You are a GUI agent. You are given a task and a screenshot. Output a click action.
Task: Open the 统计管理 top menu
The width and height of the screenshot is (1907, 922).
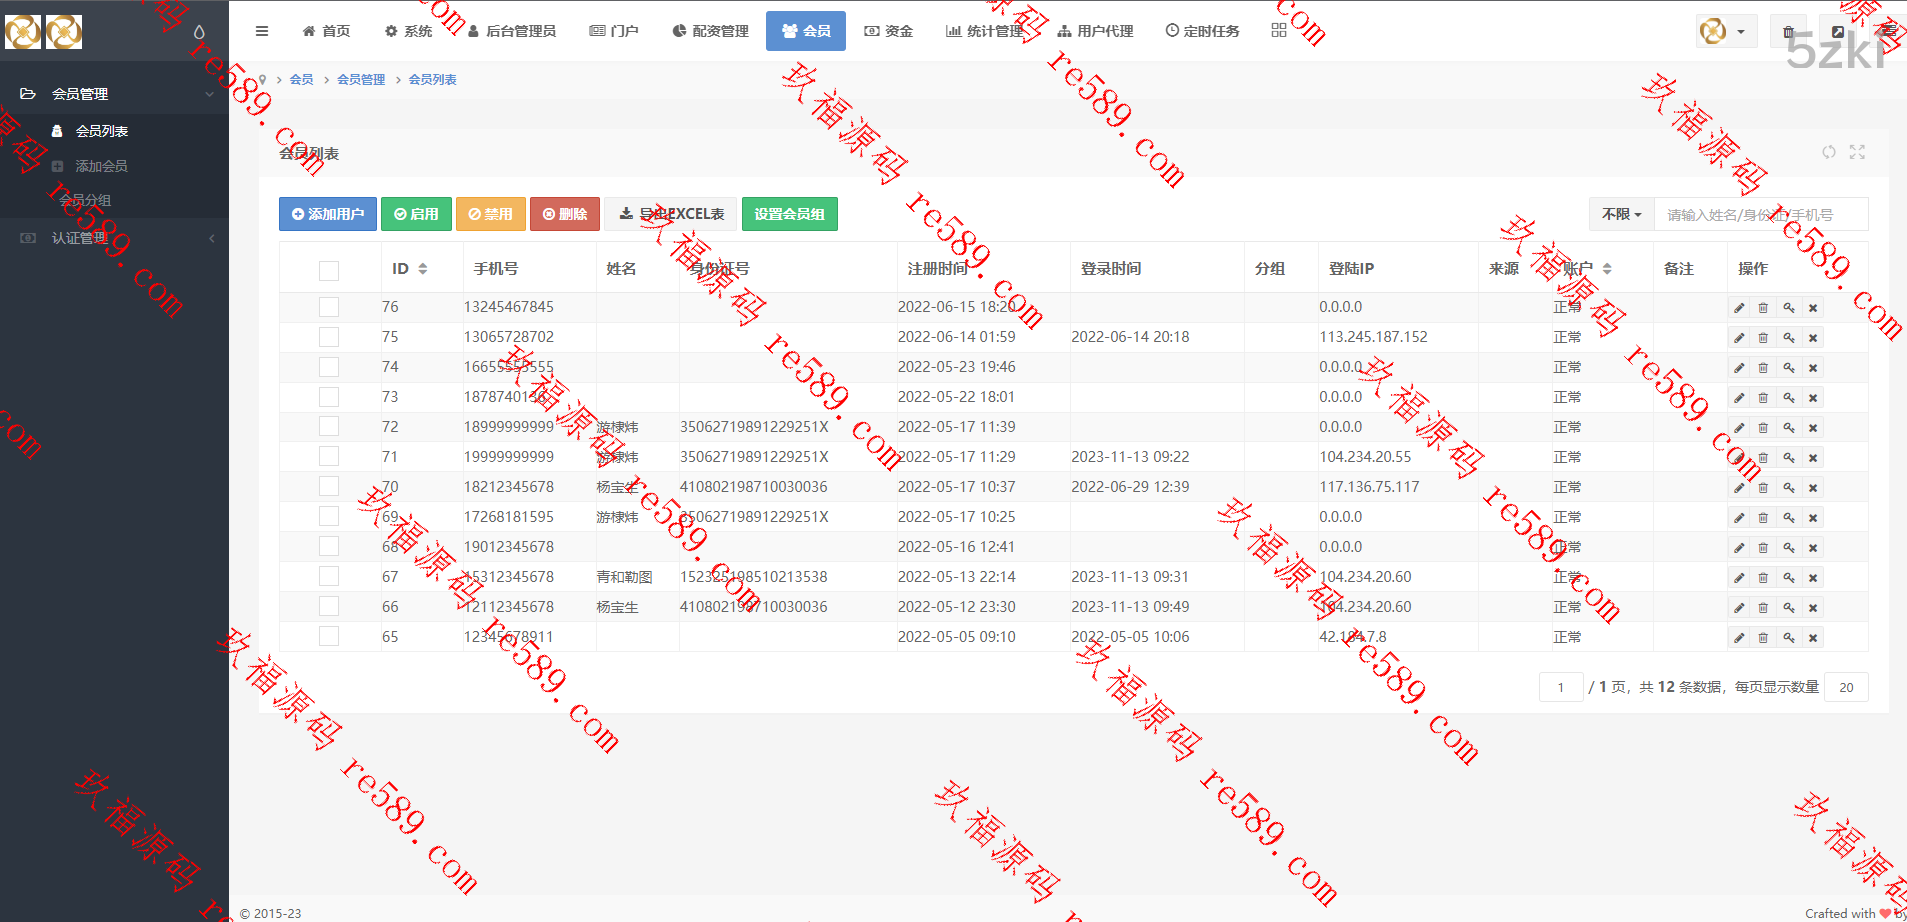[984, 31]
